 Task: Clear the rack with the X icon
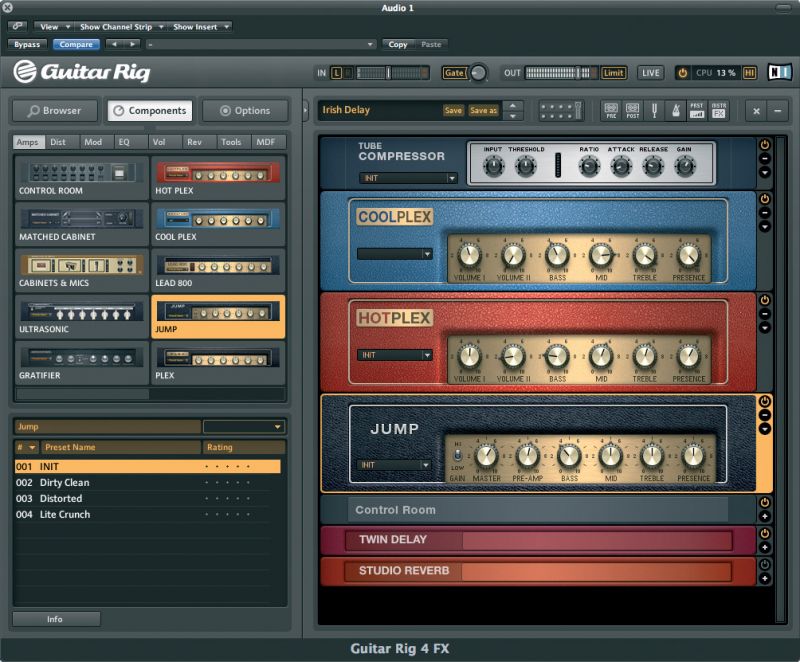coord(756,111)
